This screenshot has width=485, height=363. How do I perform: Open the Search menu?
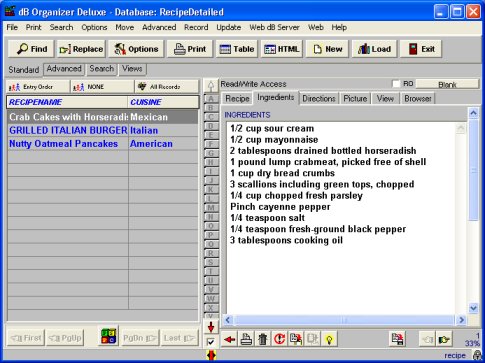pyautogui.click(x=61, y=27)
